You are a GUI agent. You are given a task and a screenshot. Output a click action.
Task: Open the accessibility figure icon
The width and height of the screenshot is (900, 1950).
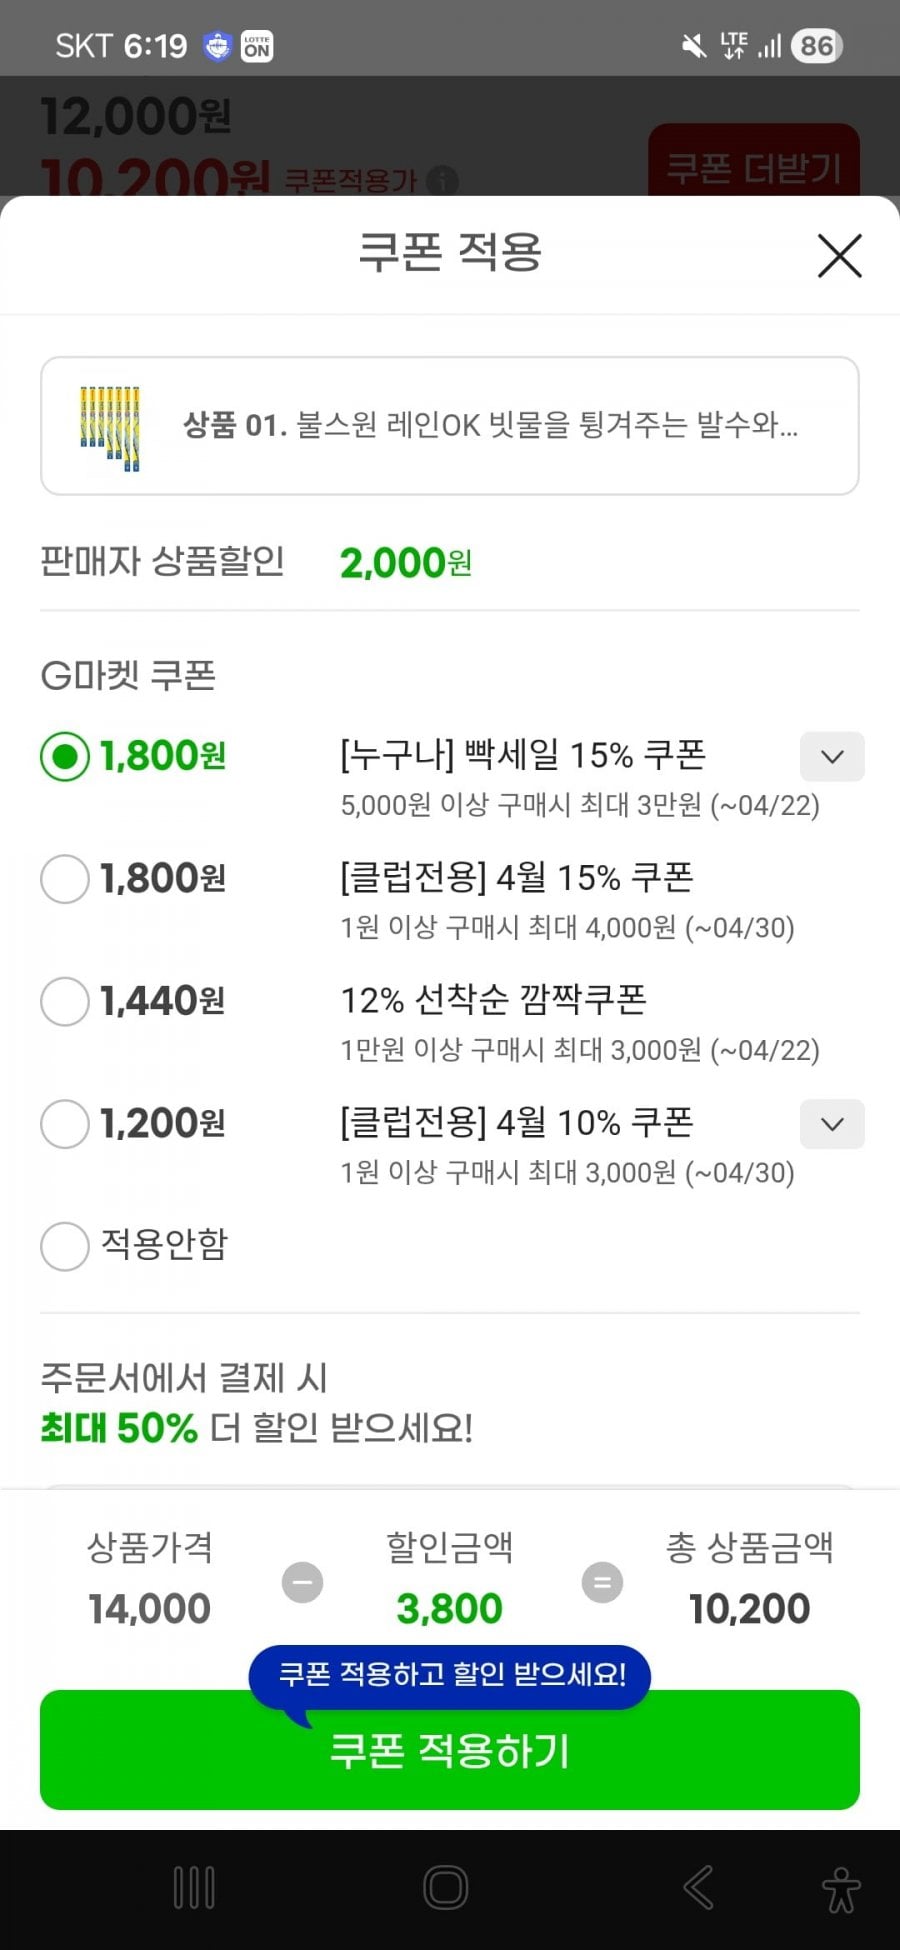(x=840, y=1889)
